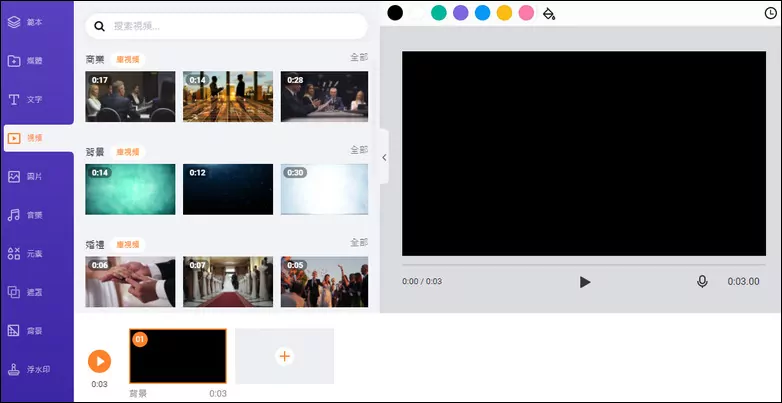The height and width of the screenshot is (403, 782).
Task: Select the 0:06 wedding ring video
Action: click(x=130, y=282)
